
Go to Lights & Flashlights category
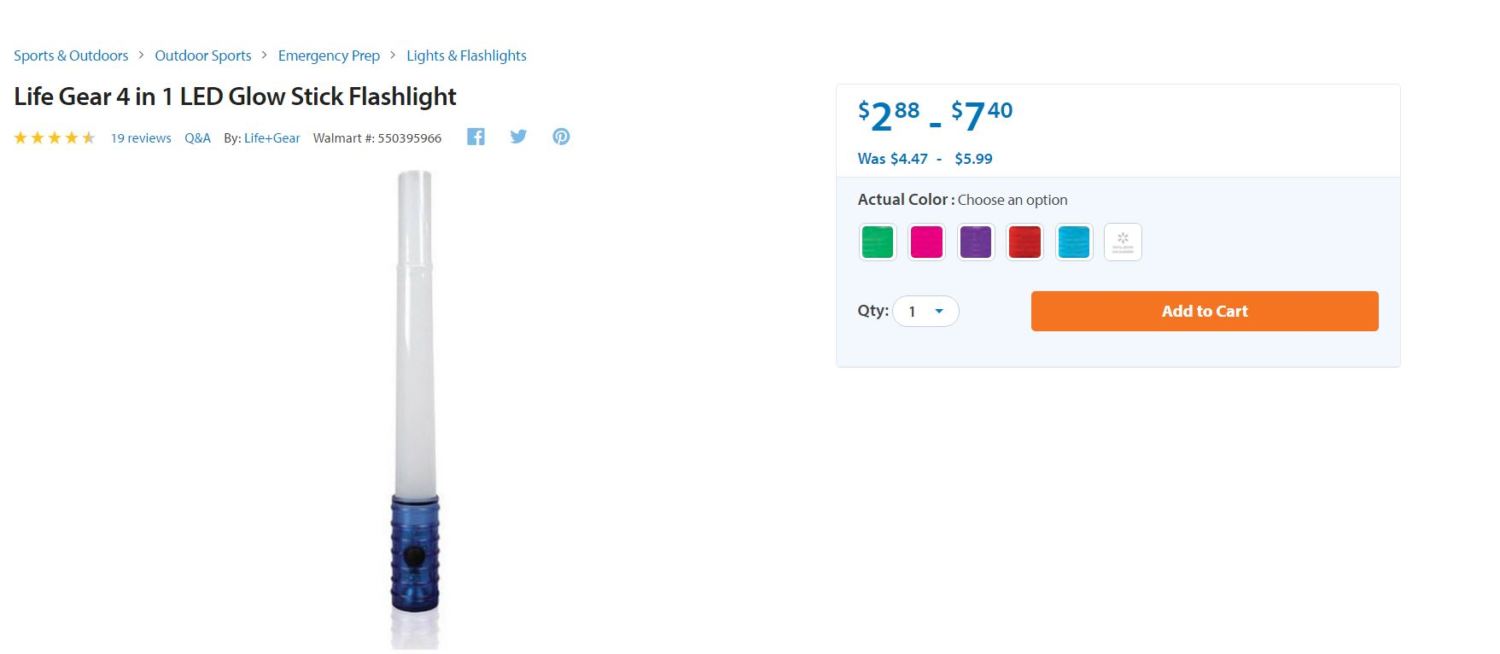pyautogui.click(x=466, y=56)
